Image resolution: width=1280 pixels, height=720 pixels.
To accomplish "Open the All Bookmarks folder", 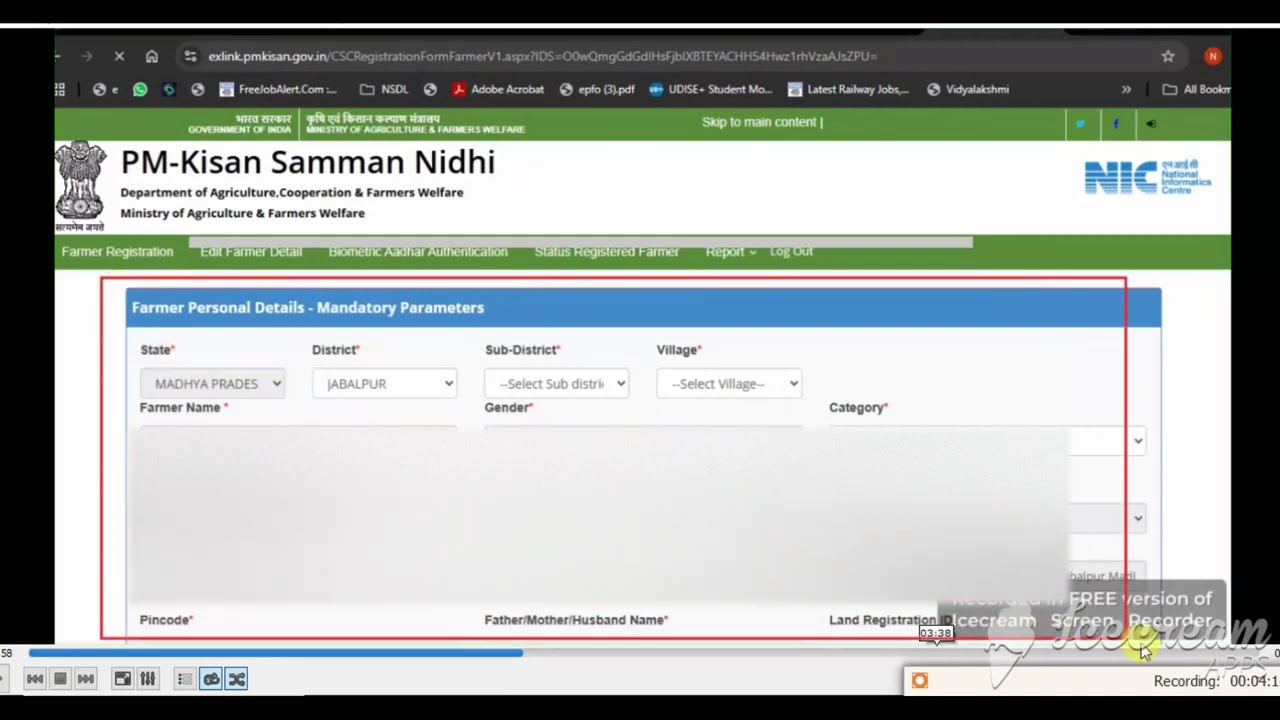I will click(x=1196, y=89).
